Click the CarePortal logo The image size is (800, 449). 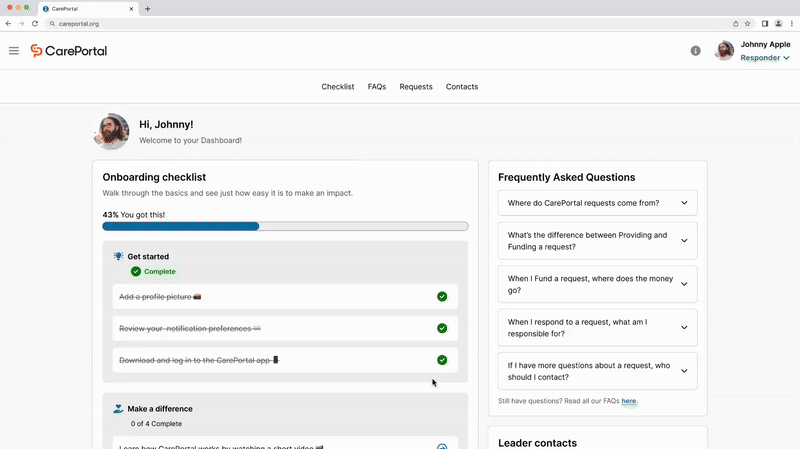[68, 51]
